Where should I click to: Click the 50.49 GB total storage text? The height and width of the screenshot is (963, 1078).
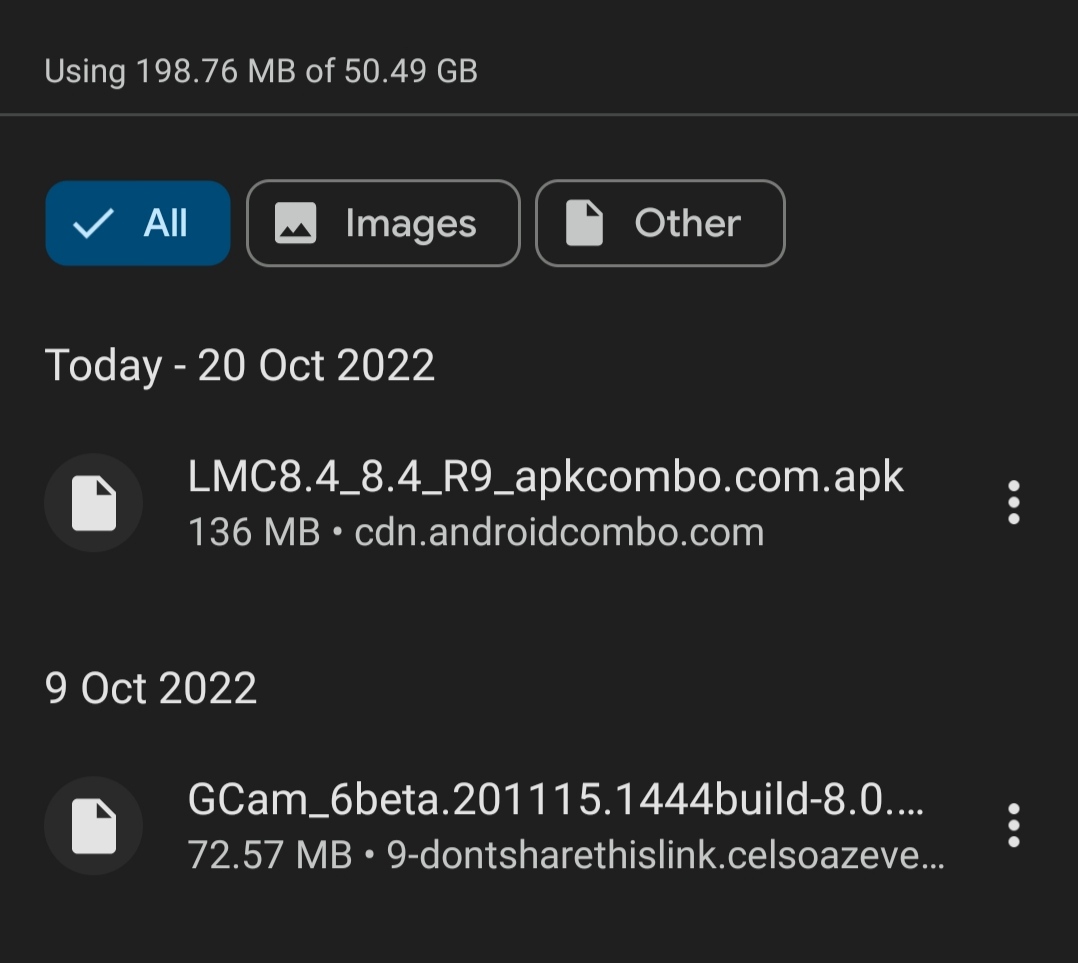point(411,71)
